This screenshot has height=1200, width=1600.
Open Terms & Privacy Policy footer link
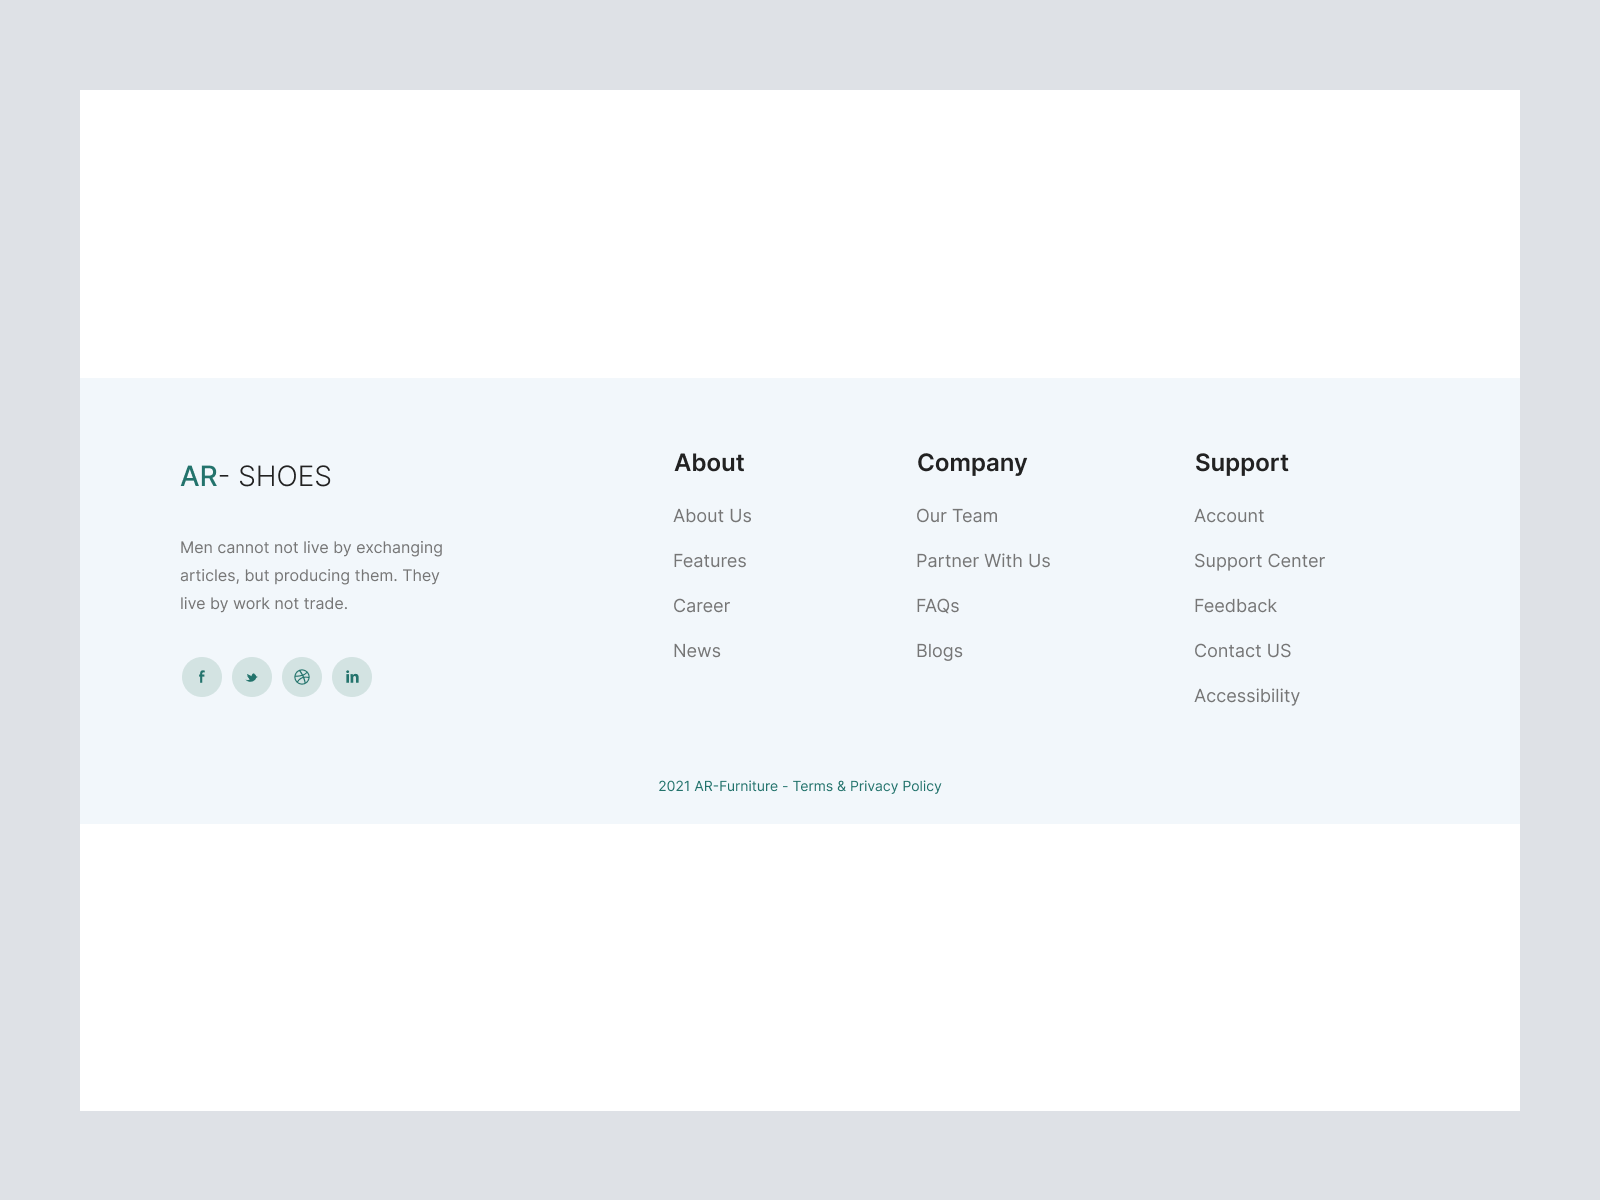[866, 786]
